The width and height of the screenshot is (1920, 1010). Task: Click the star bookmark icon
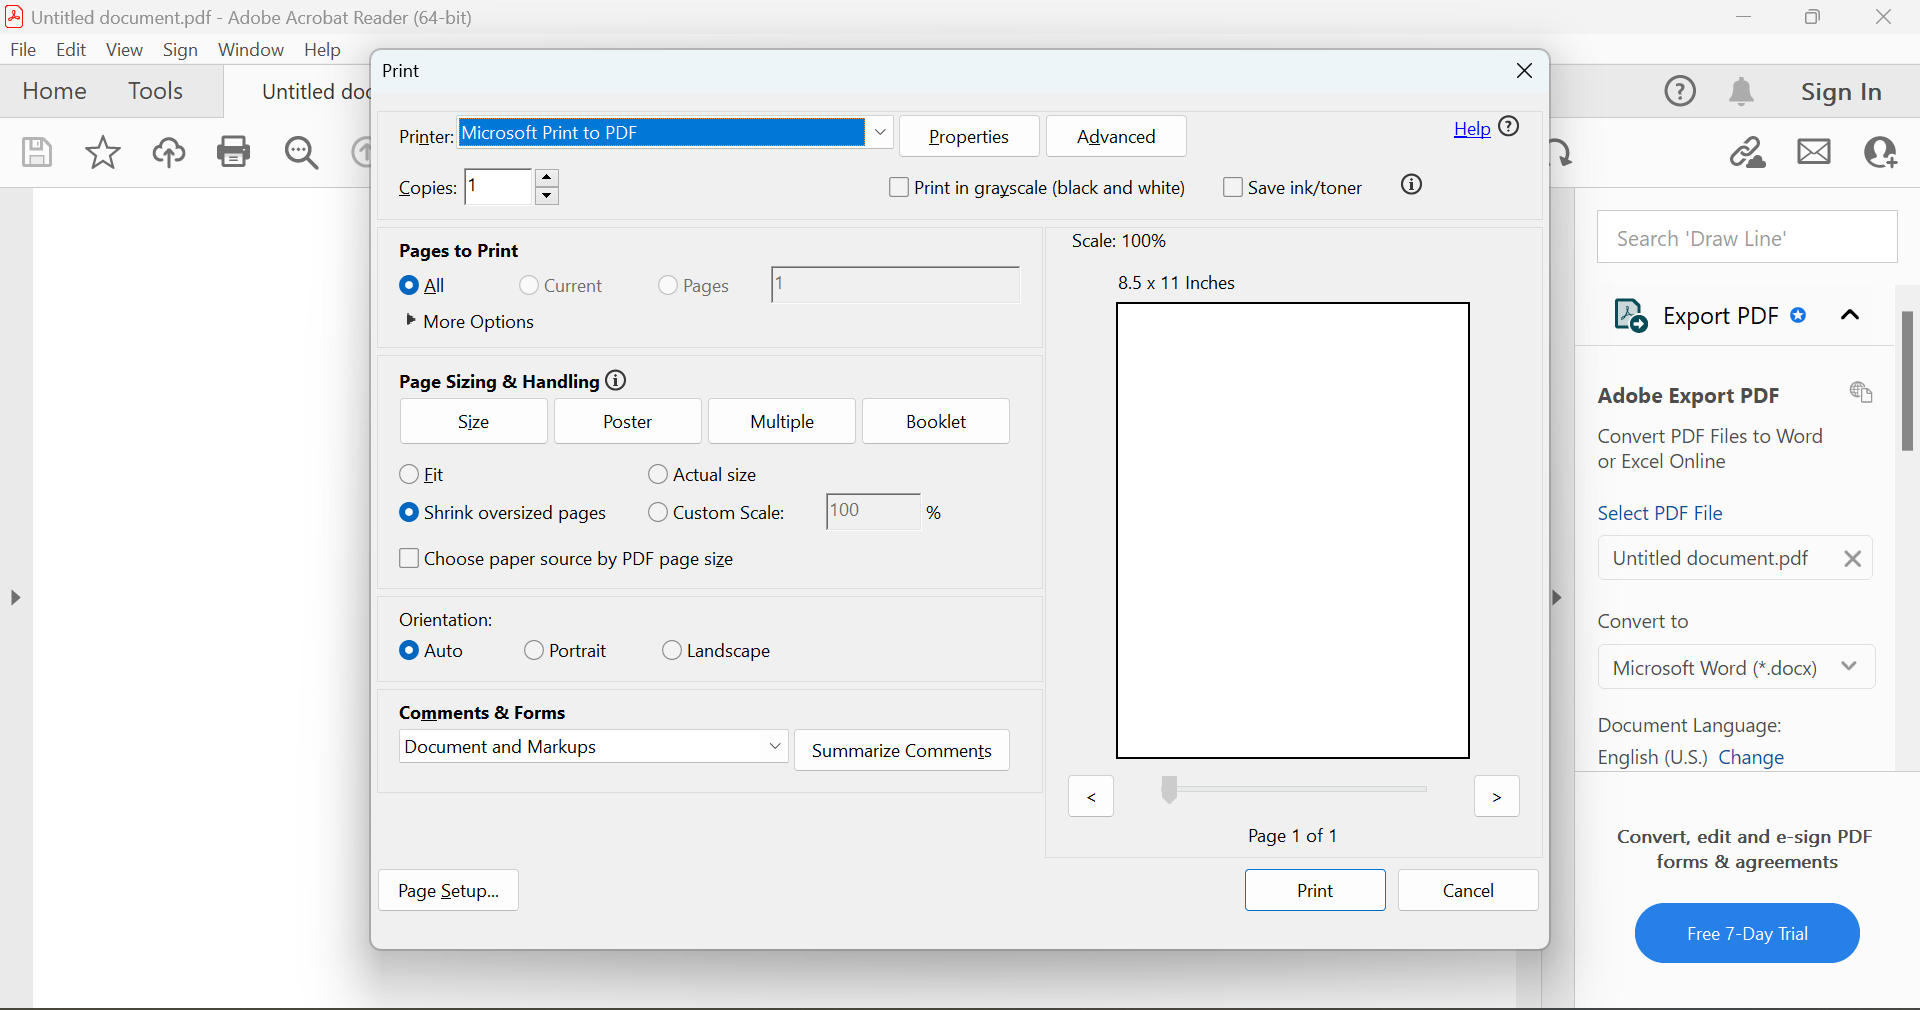102,152
